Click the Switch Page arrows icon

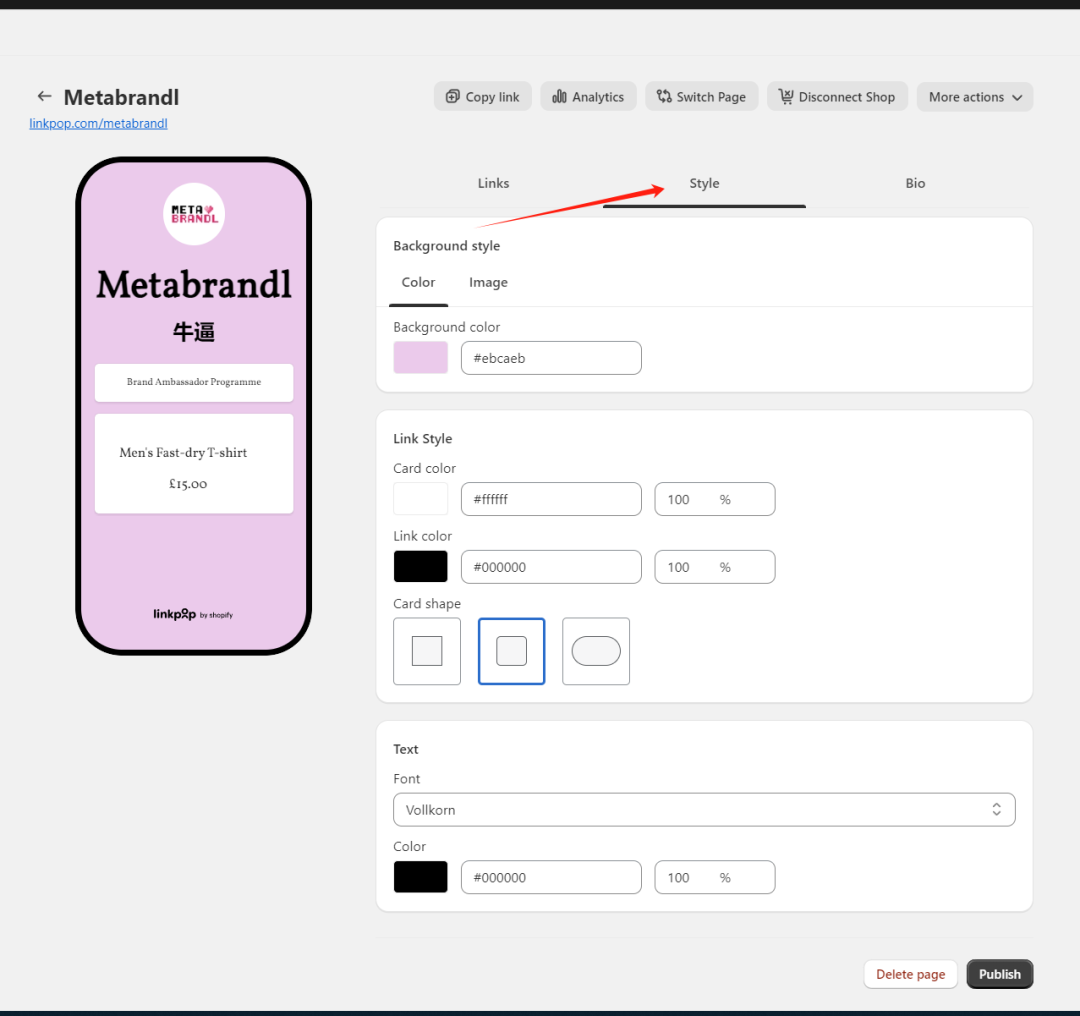(664, 96)
